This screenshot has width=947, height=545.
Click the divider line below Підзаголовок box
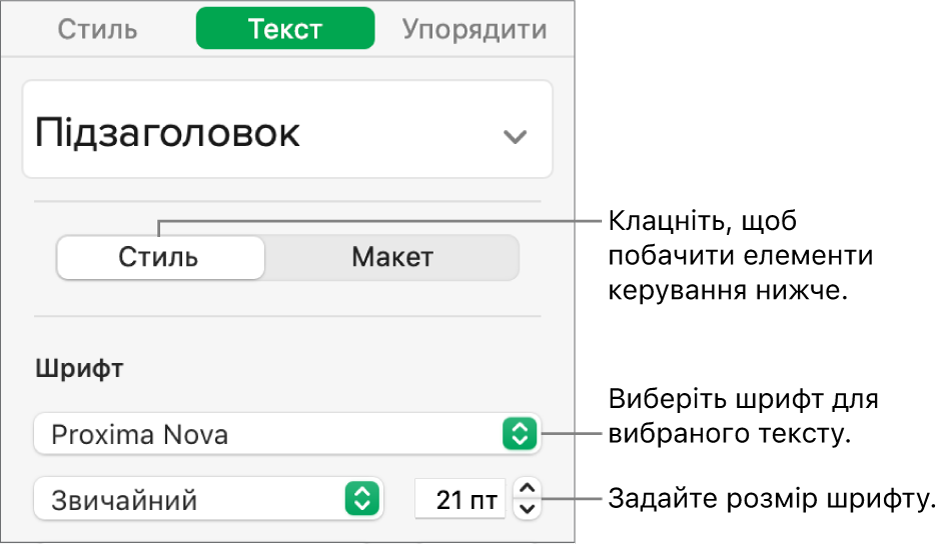click(287, 201)
